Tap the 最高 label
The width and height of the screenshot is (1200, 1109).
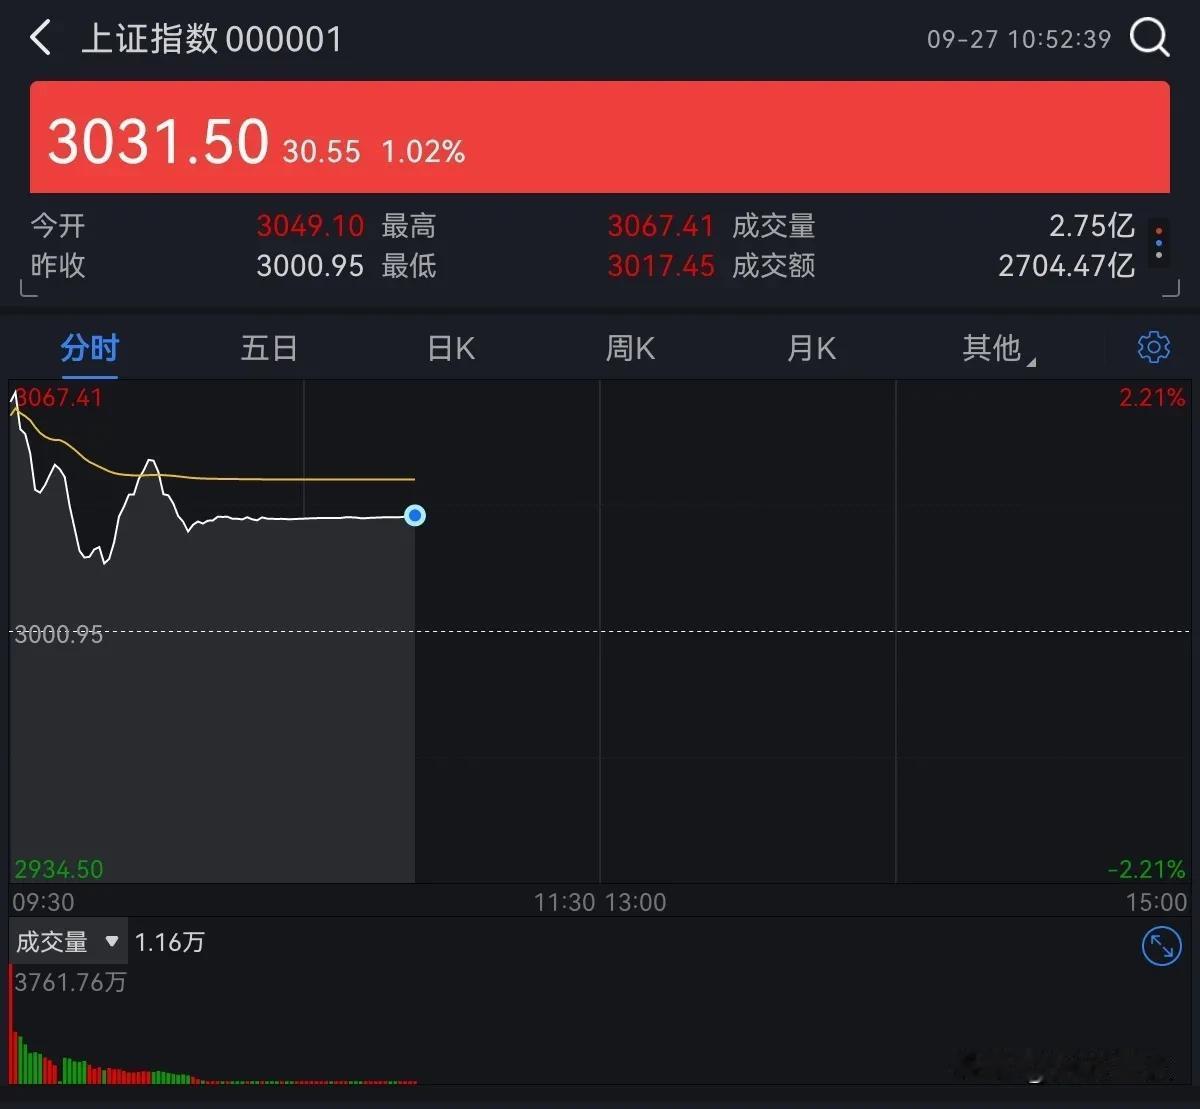[409, 225]
